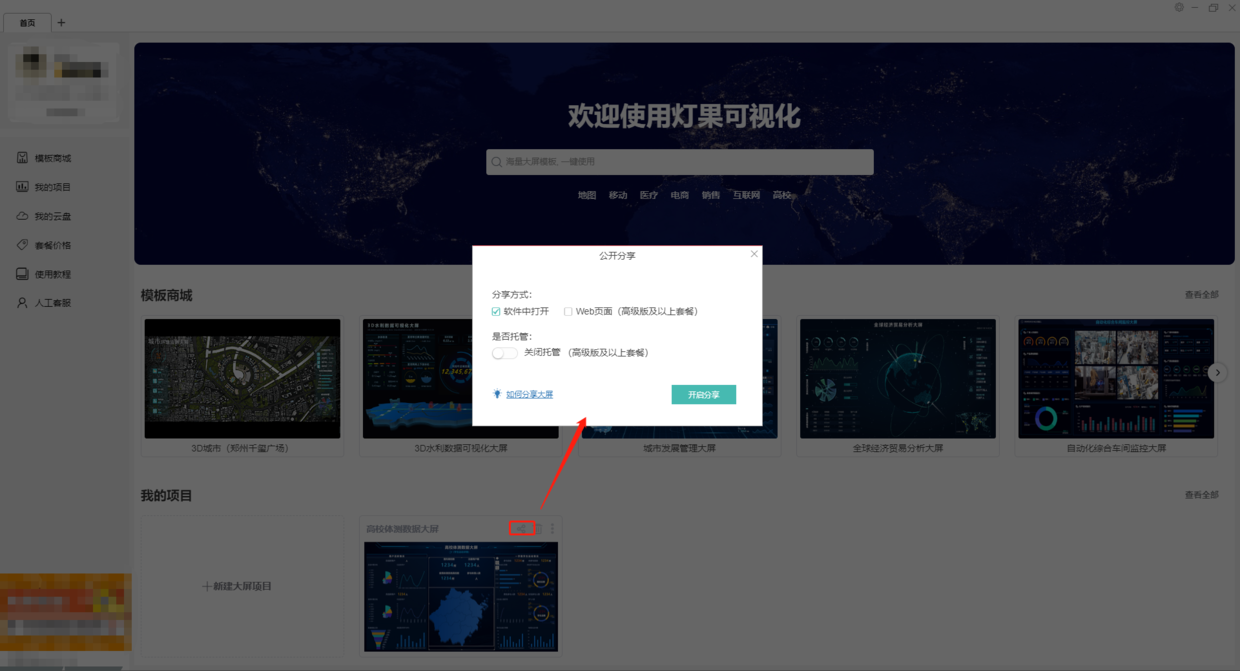Click 新建大屏项目 to create project
Image resolution: width=1240 pixels, height=671 pixels.
pos(237,586)
